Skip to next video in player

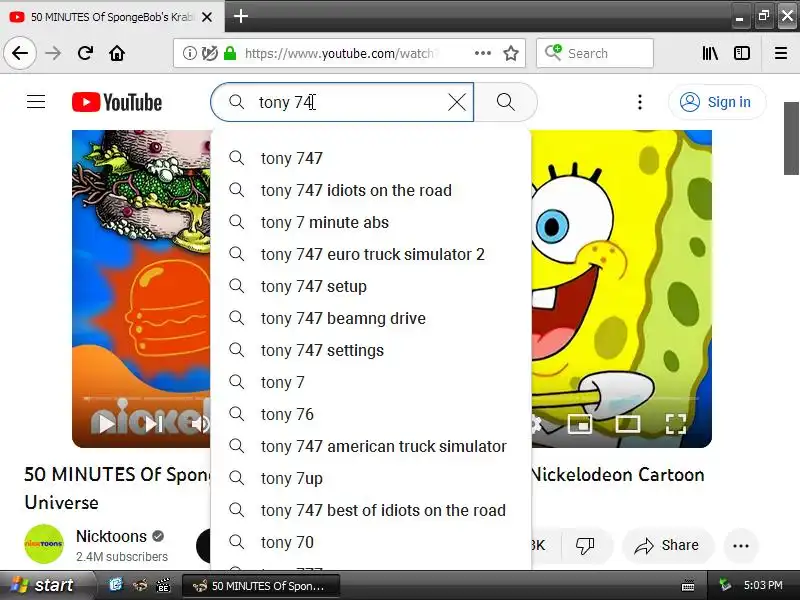[153, 424]
